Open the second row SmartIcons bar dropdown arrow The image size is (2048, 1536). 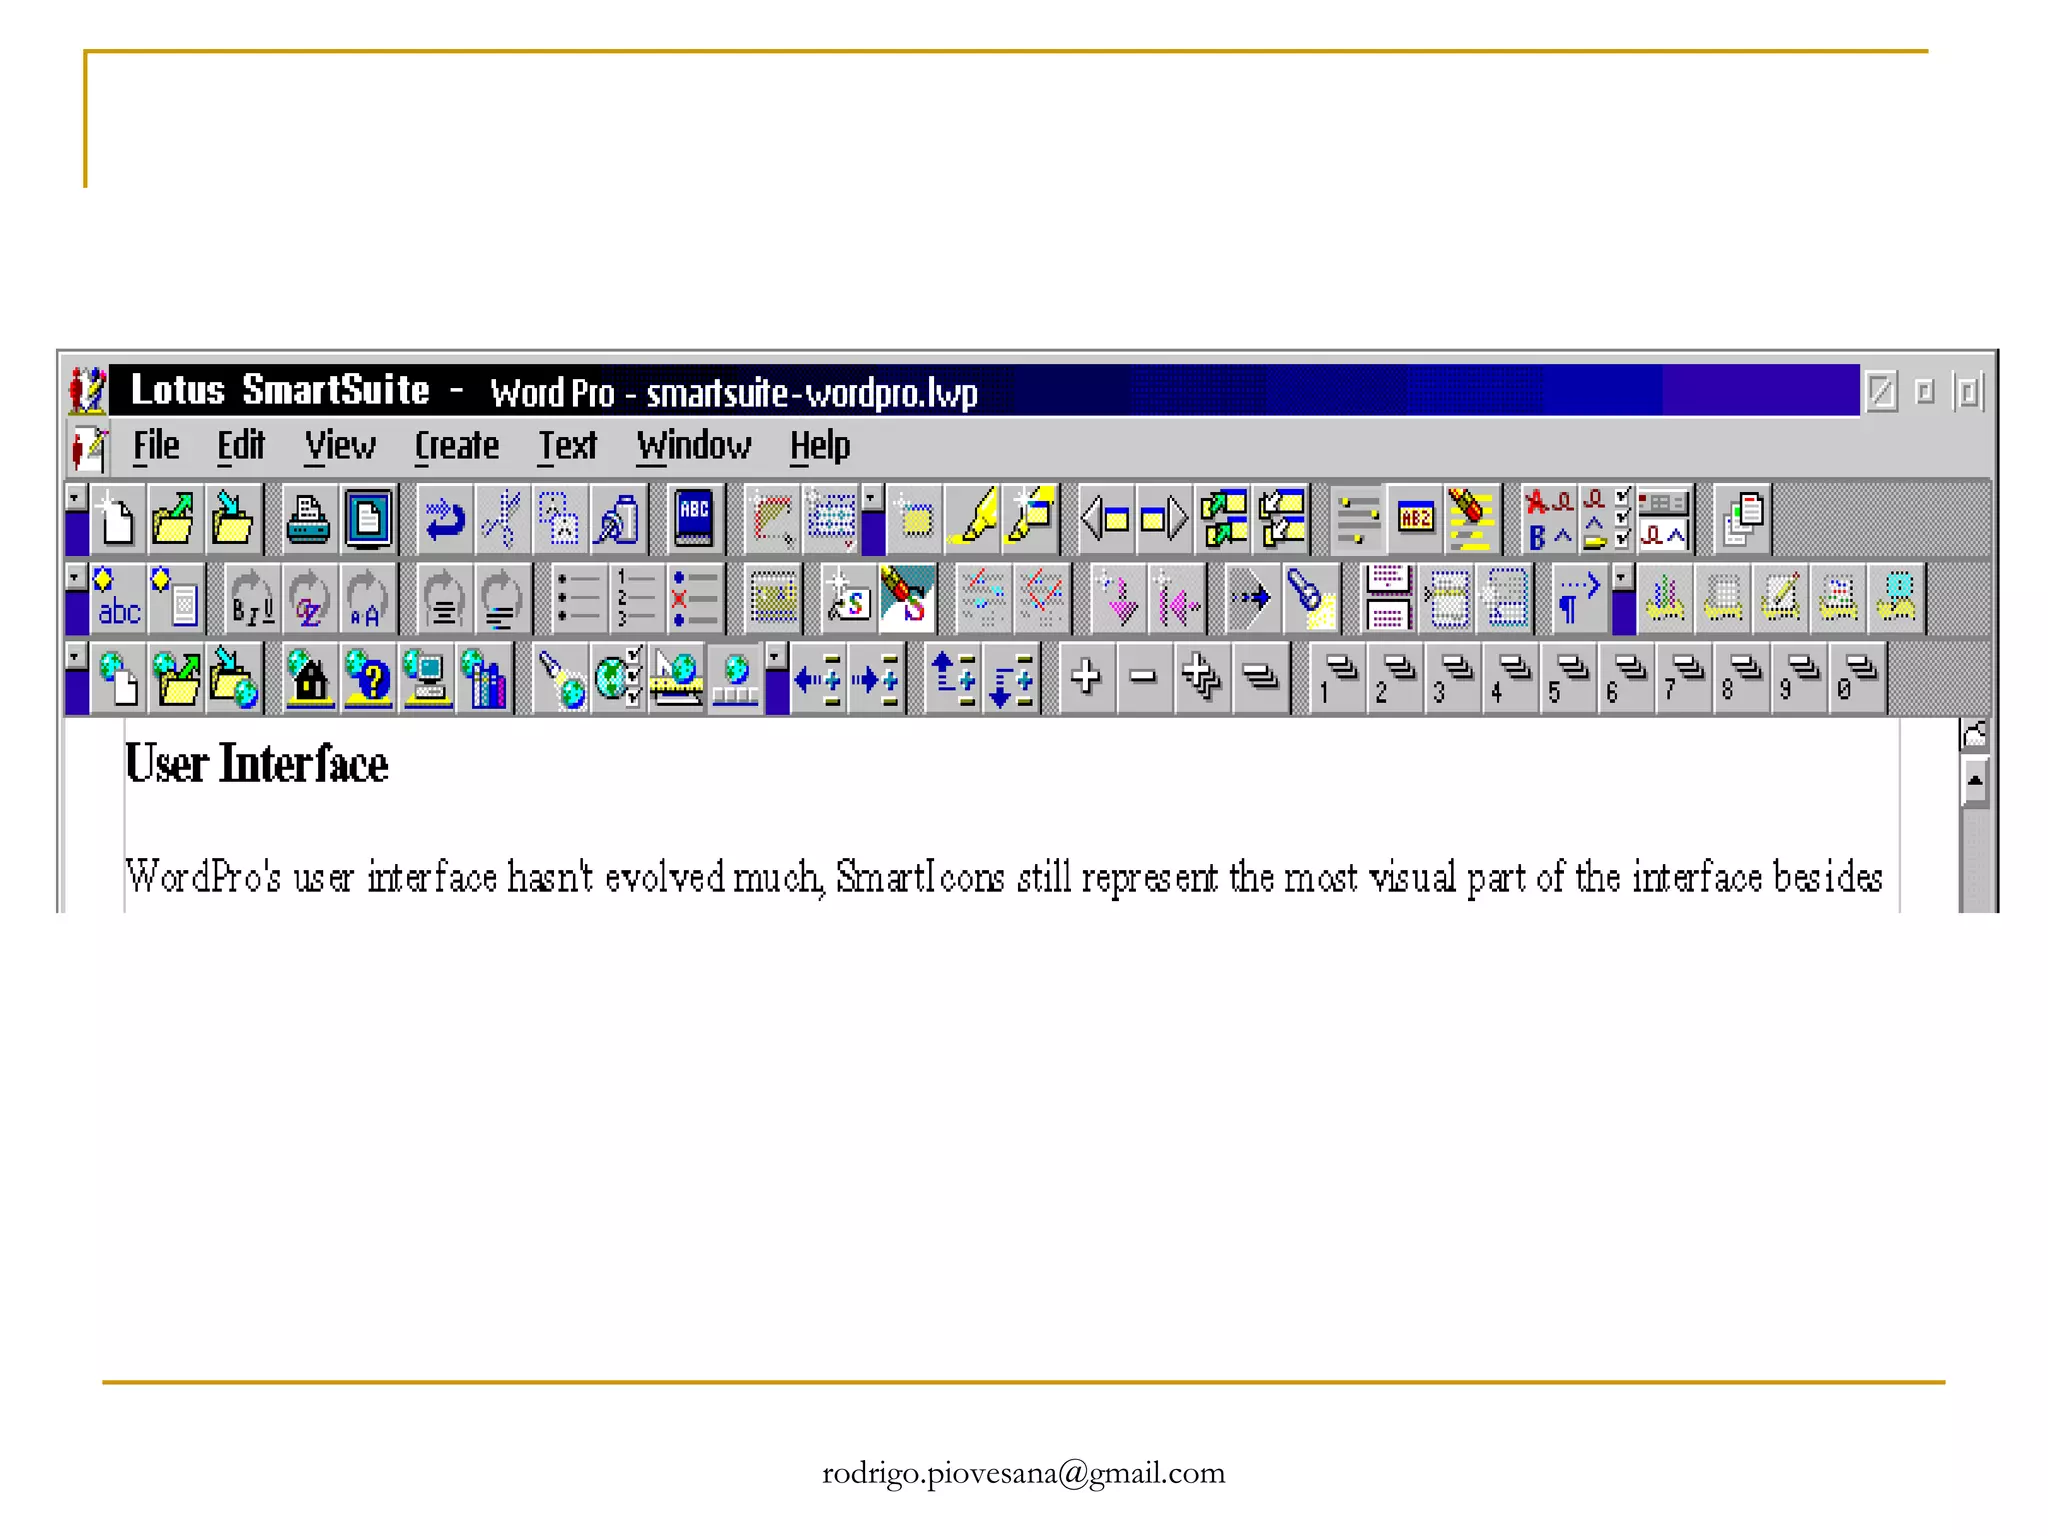click(x=75, y=577)
